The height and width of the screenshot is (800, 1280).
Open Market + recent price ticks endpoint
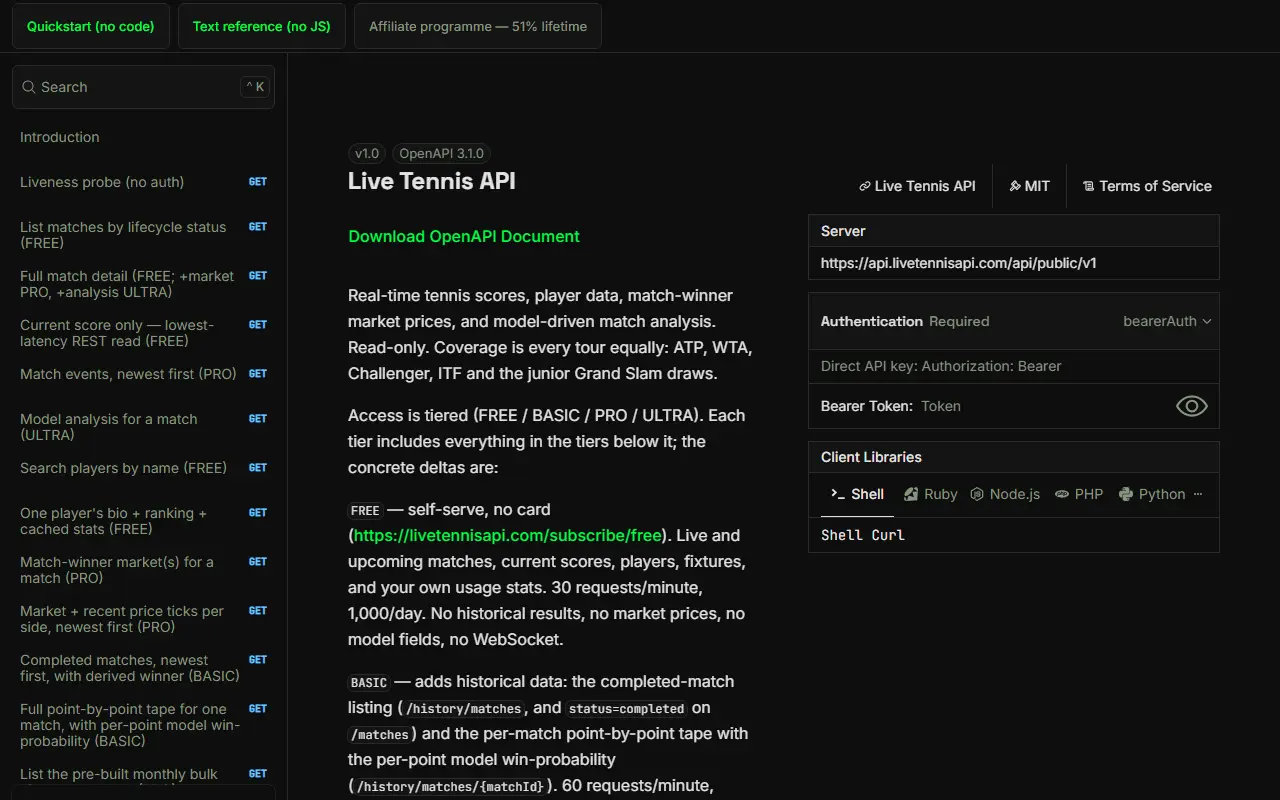tap(143, 619)
